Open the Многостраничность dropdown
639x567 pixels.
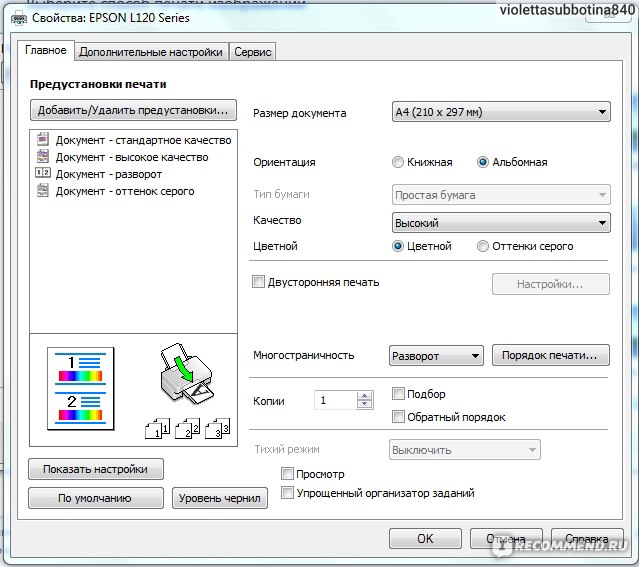tap(436, 356)
